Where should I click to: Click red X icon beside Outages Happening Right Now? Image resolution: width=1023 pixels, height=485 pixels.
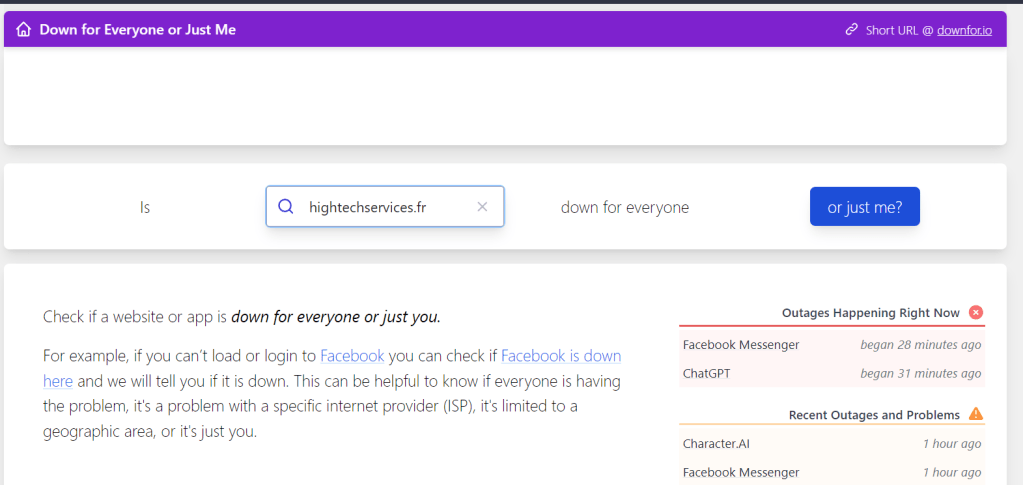click(x=976, y=313)
